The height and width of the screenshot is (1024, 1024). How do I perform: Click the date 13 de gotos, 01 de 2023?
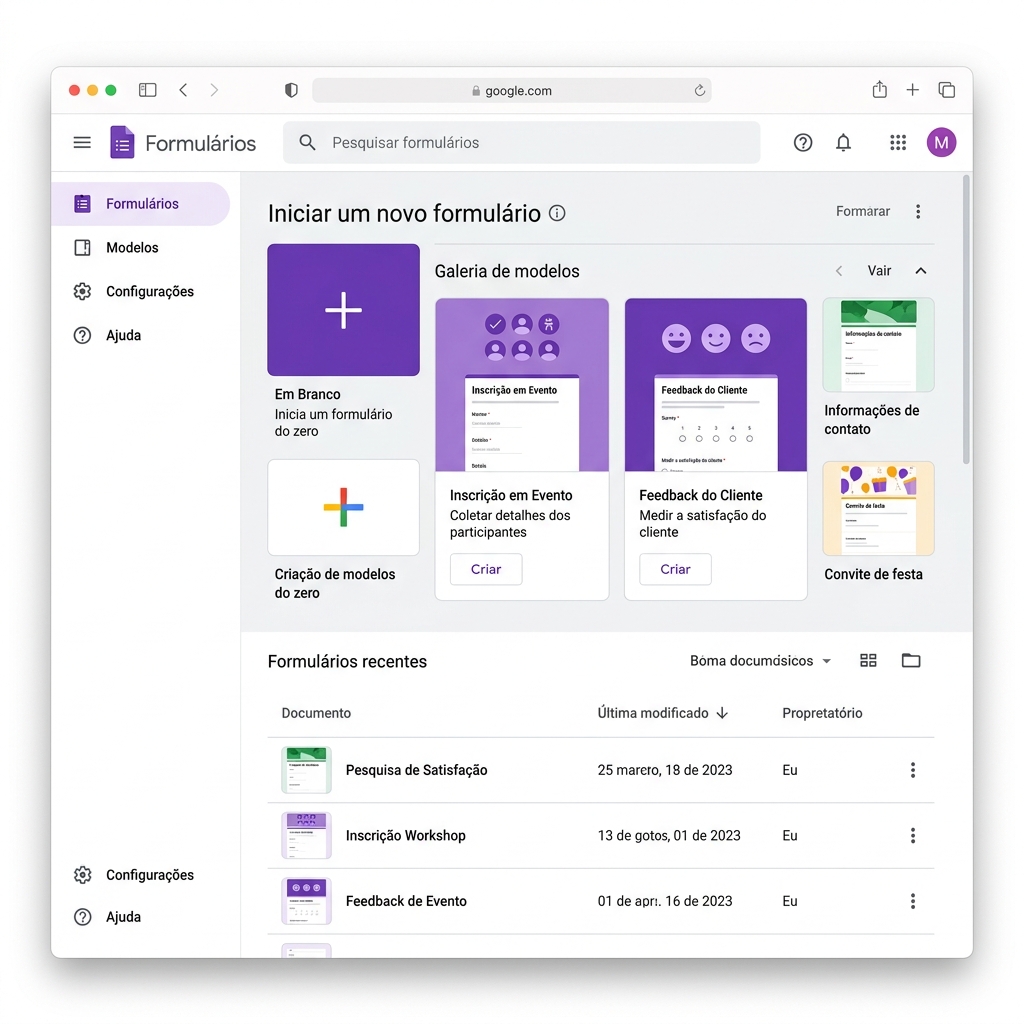(x=669, y=835)
